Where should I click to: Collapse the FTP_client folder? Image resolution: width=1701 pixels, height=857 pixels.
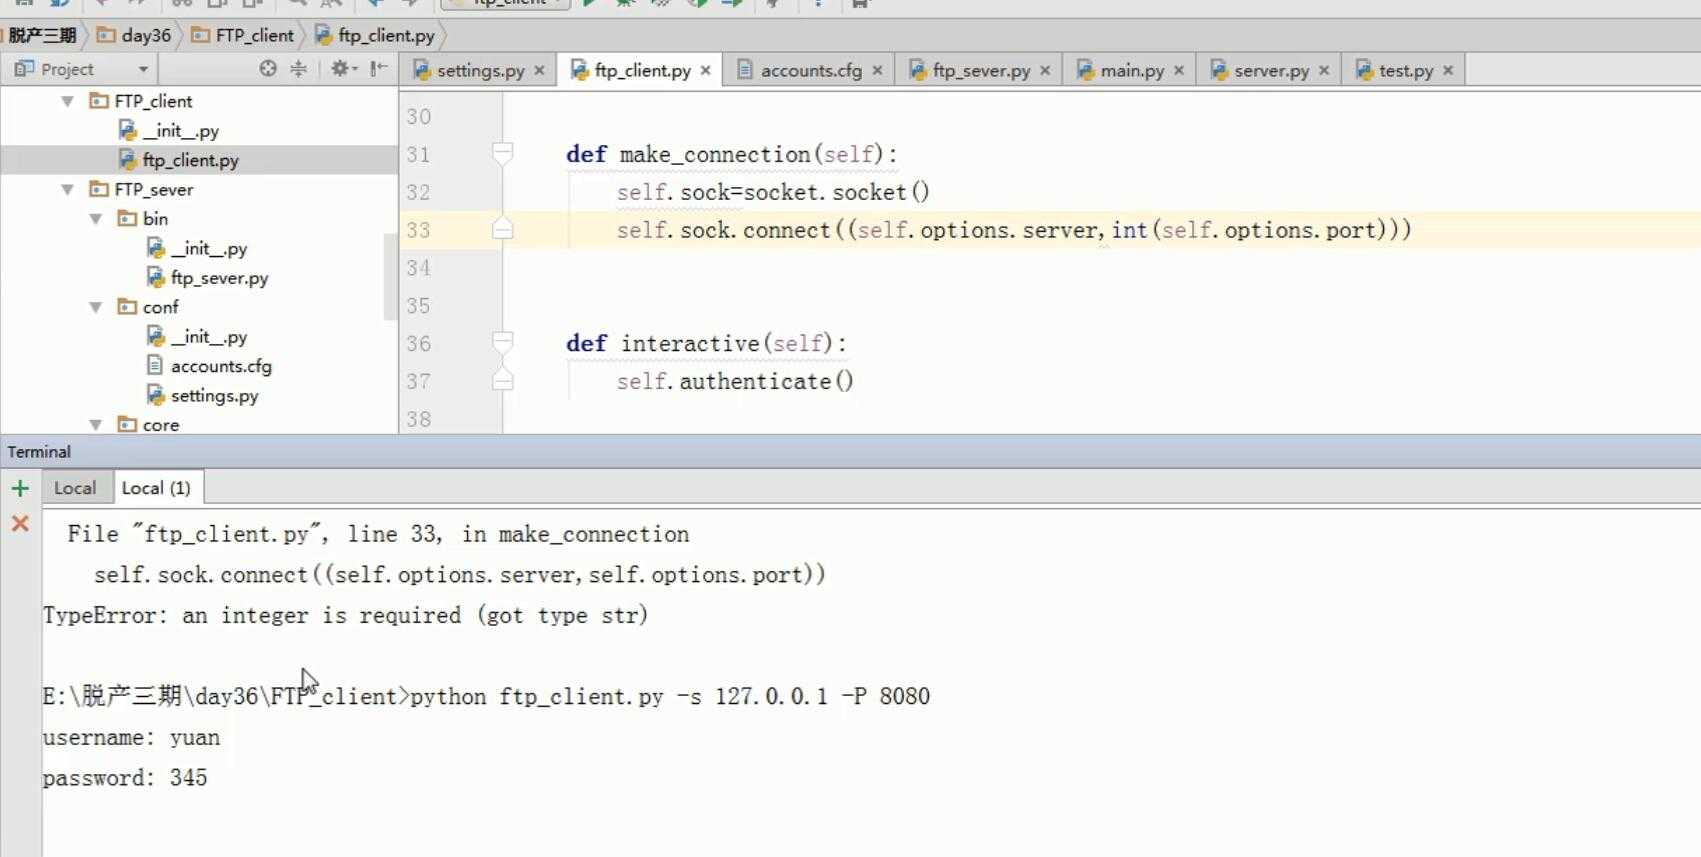tap(67, 101)
